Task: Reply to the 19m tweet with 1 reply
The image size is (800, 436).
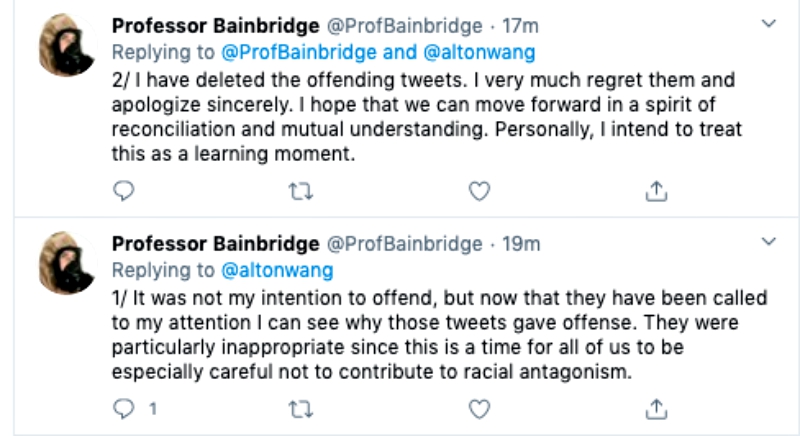Action: (123, 408)
